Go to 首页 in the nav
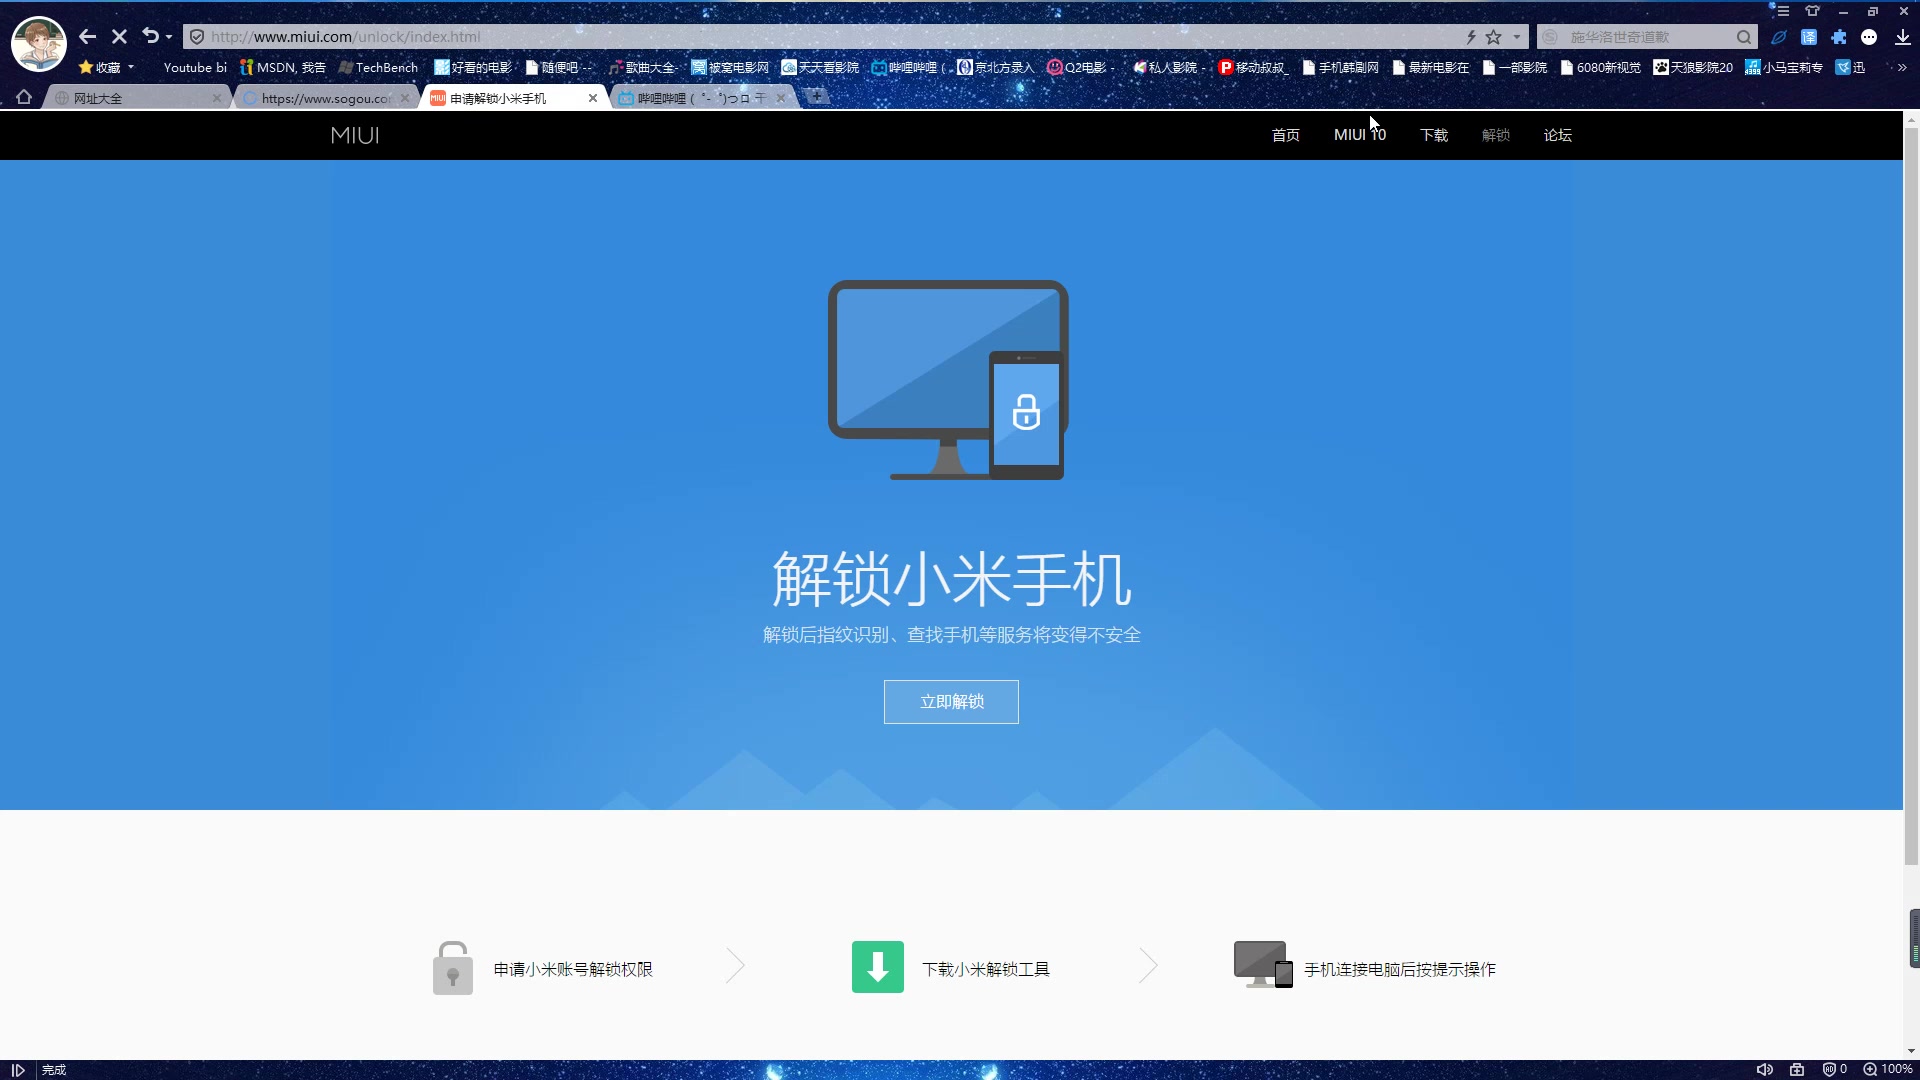1920x1080 pixels. point(1286,135)
